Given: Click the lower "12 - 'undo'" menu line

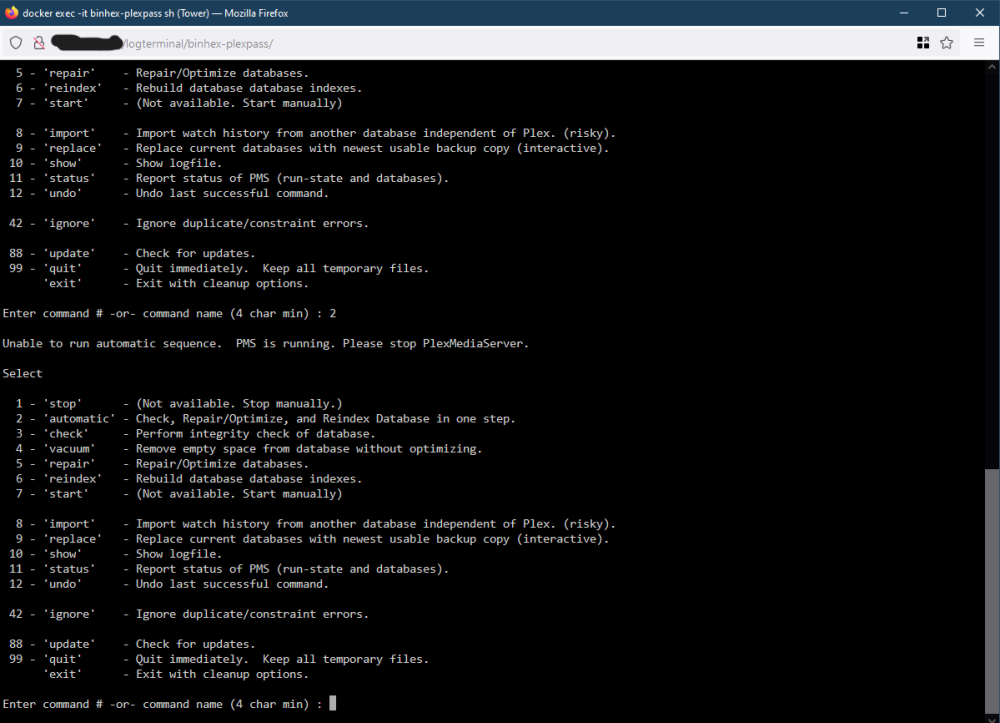Looking at the screenshot, I should click(169, 584).
